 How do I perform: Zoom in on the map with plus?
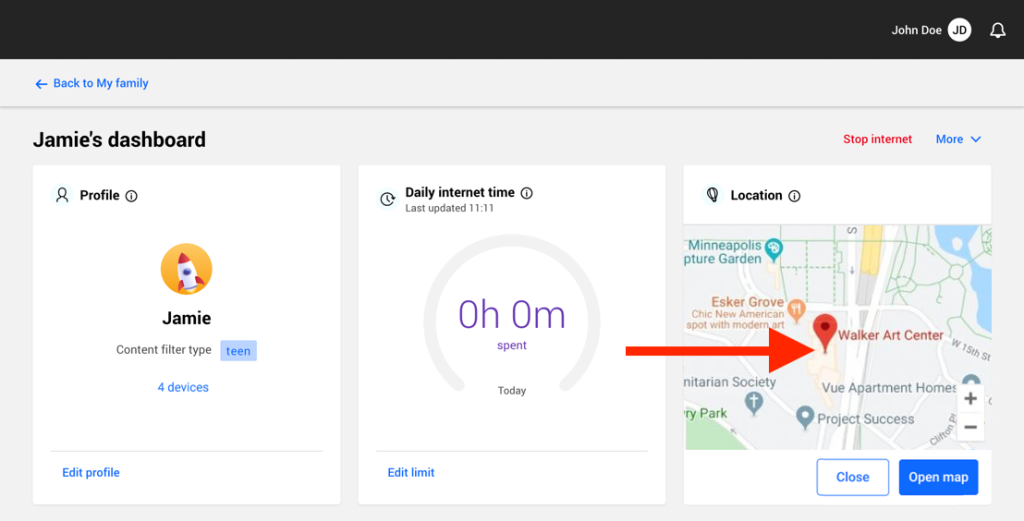click(970, 398)
